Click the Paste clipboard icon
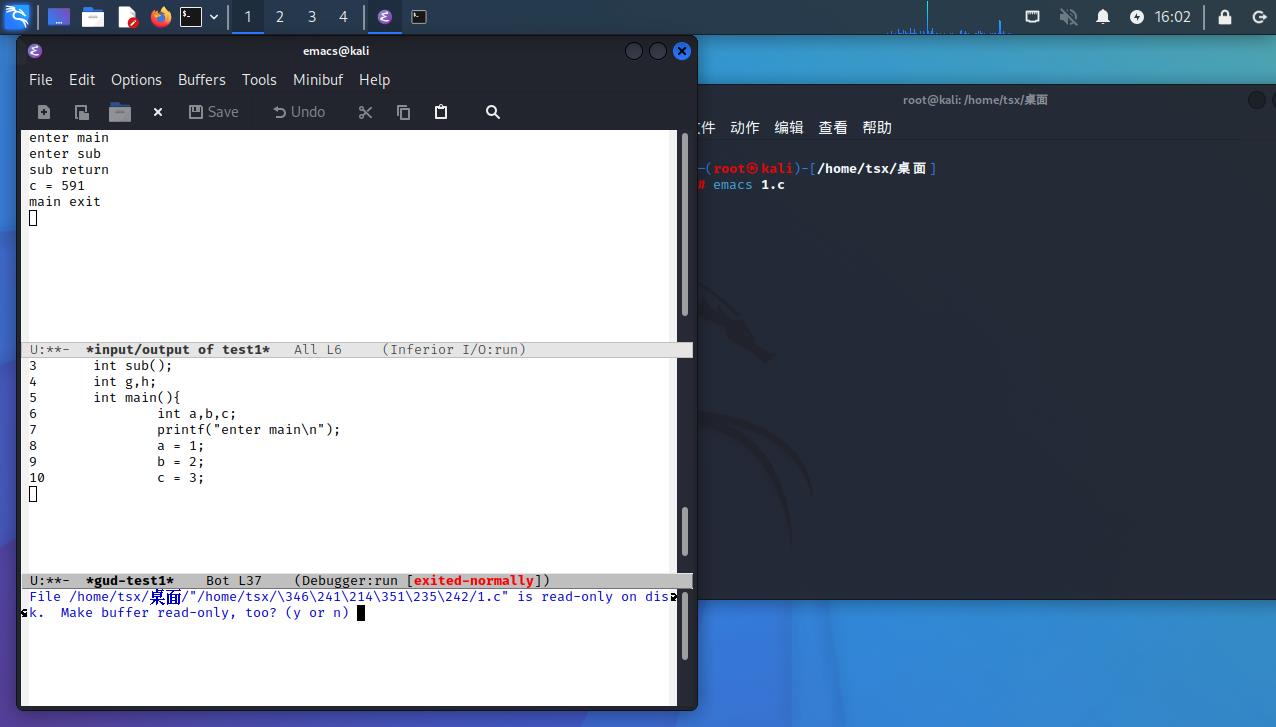1276x727 pixels. [x=441, y=112]
